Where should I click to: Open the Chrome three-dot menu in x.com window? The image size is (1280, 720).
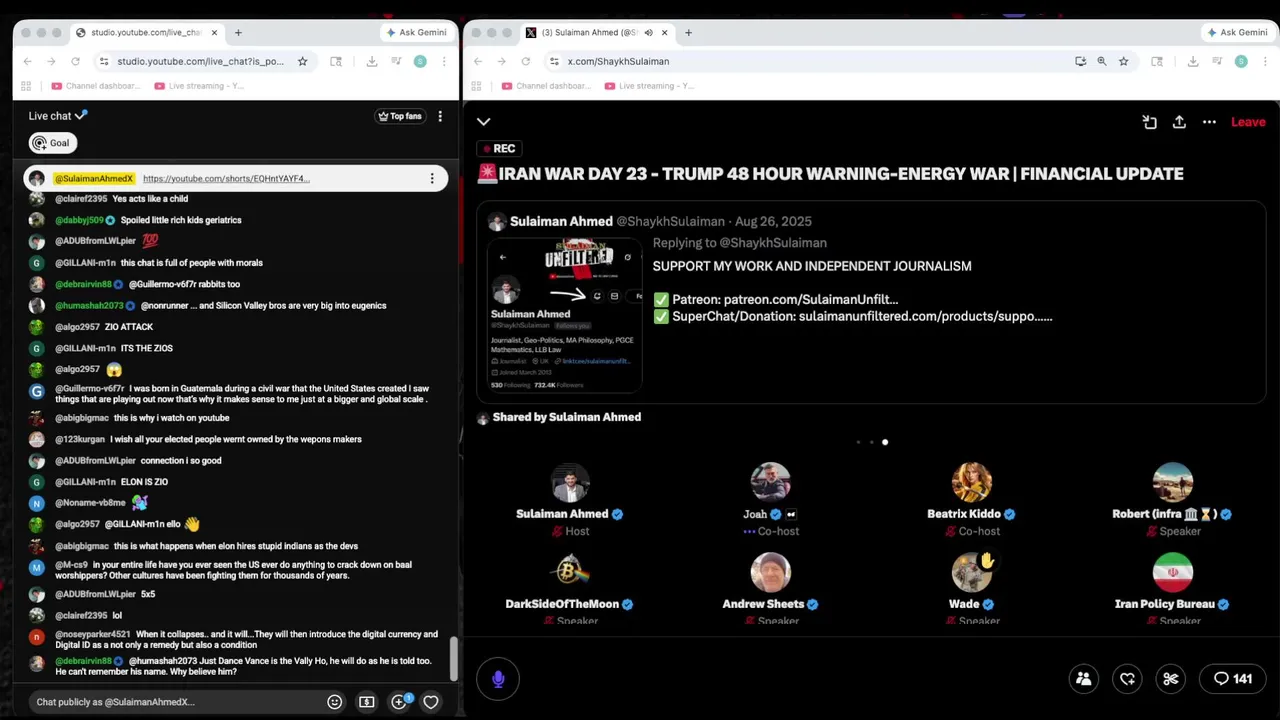pos(1264,61)
